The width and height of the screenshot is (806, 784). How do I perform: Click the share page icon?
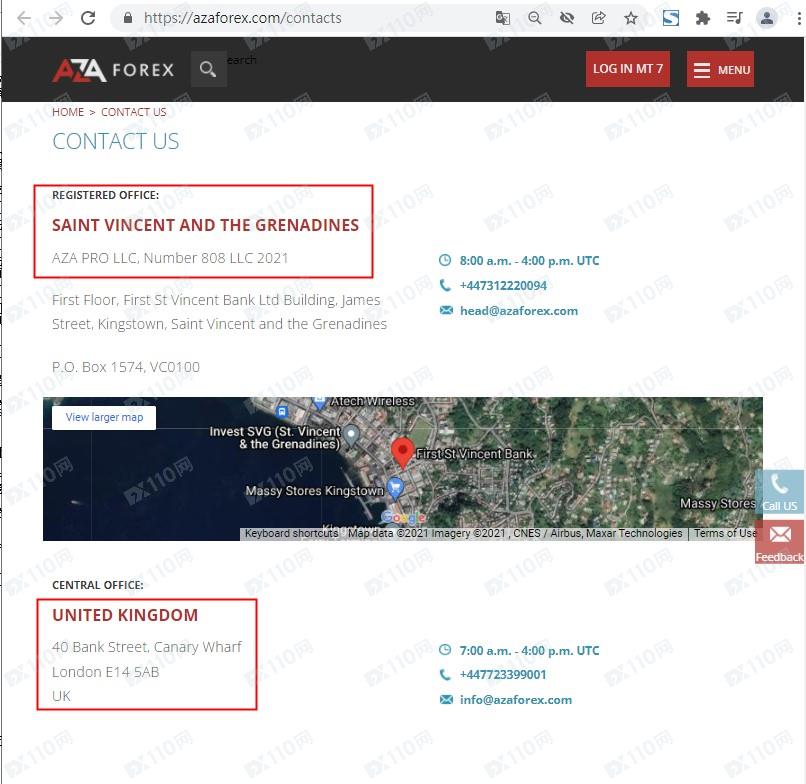[x=598, y=19]
